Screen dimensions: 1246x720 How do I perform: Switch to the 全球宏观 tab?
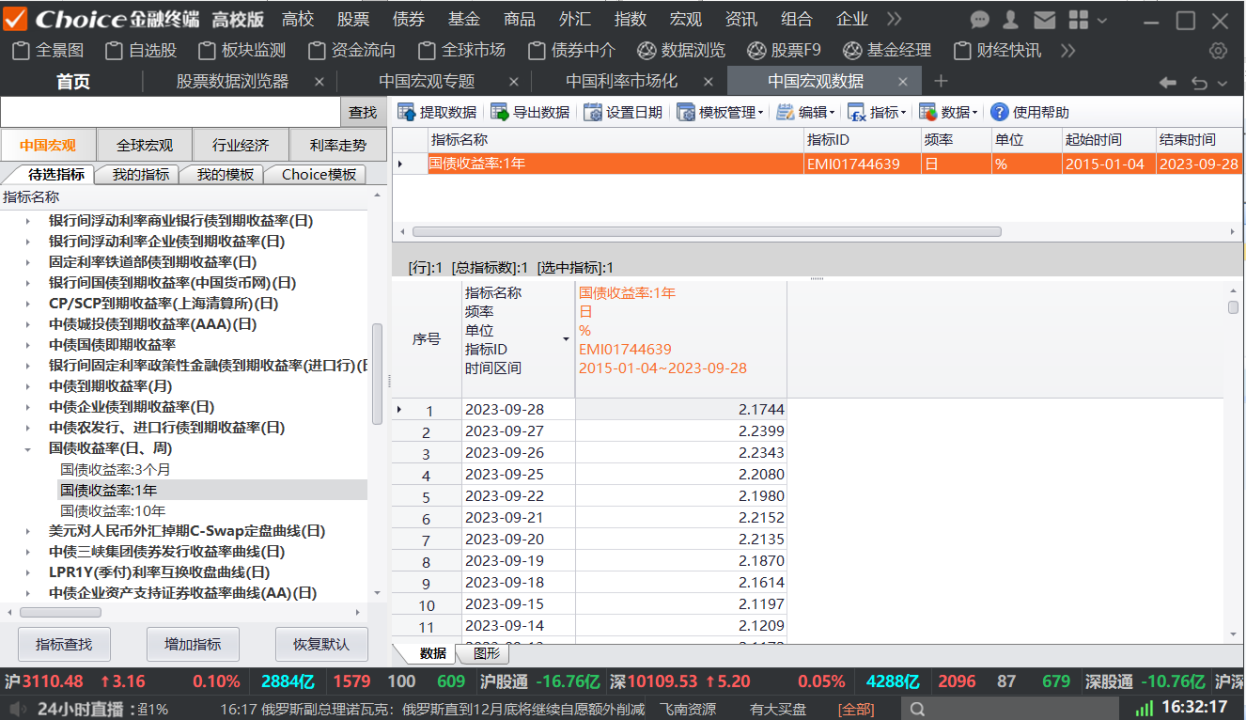(x=144, y=145)
